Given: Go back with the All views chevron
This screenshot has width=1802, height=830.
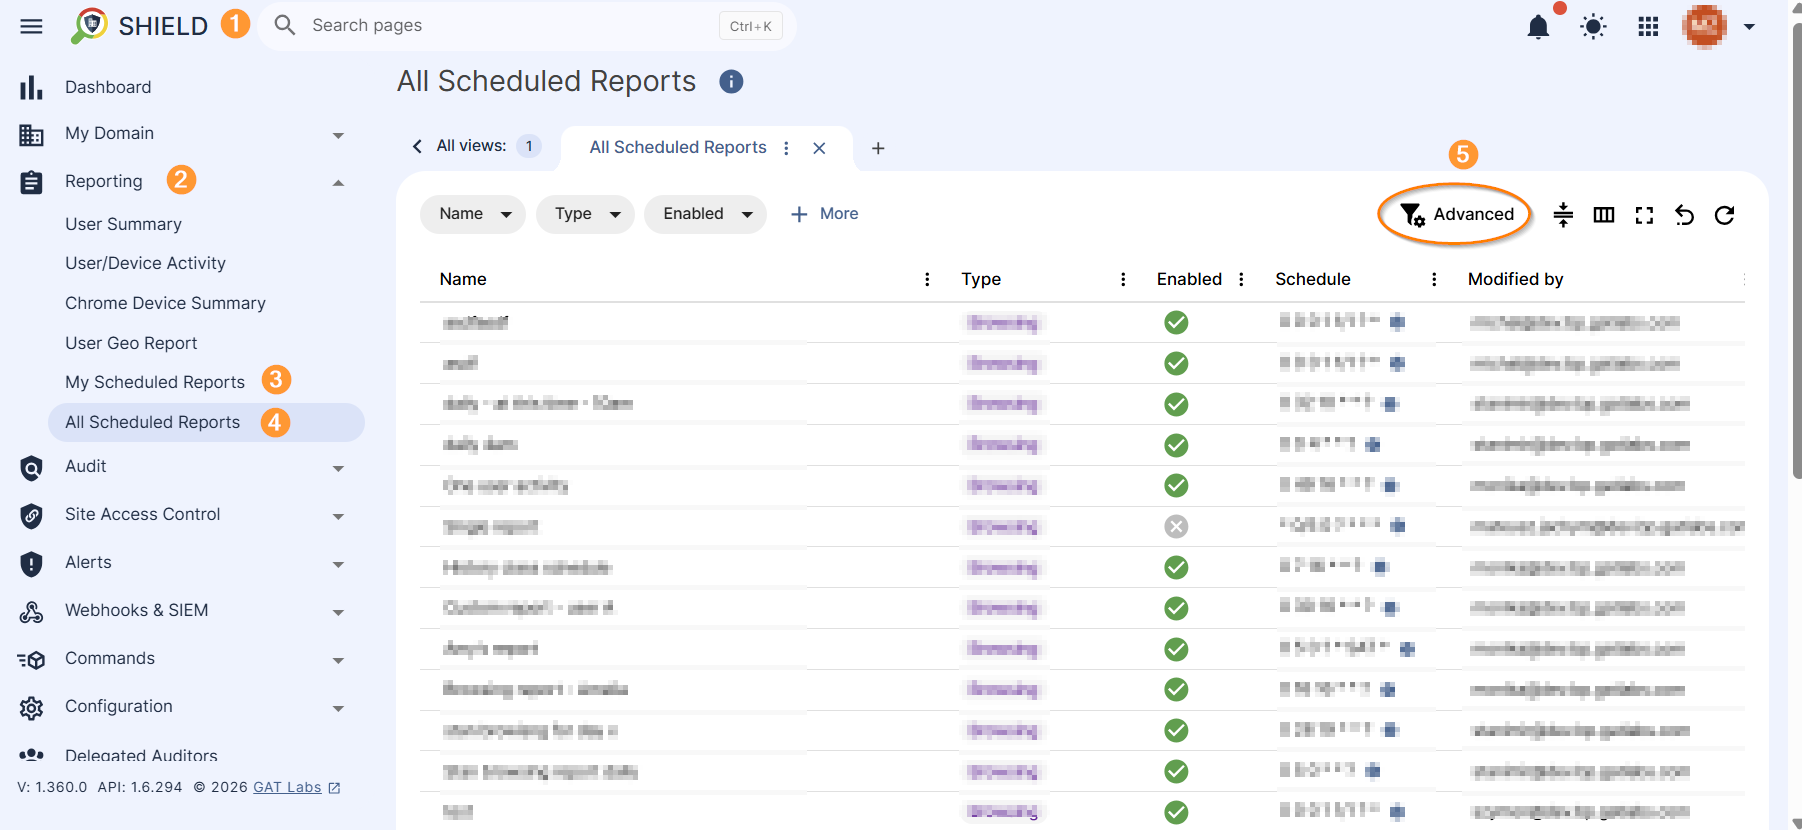Looking at the screenshot, I should 417,146.
